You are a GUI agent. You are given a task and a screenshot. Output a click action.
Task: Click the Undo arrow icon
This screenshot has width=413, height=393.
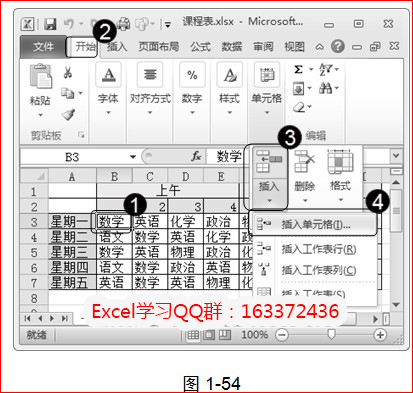(68, 24)
